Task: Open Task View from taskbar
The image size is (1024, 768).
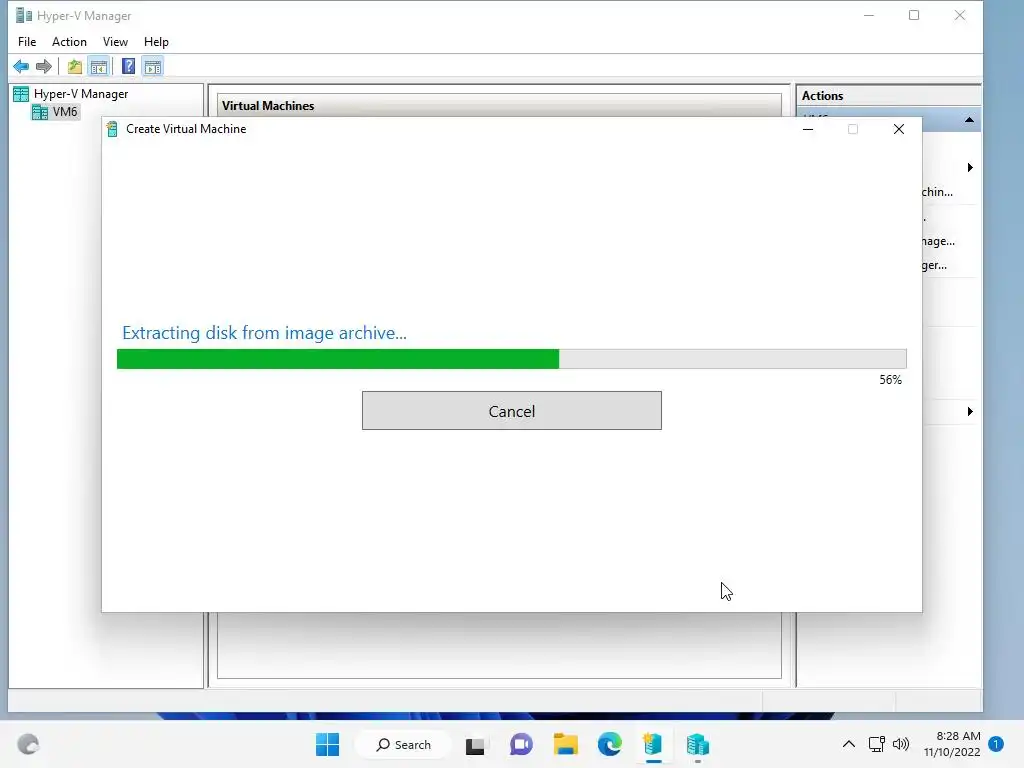Action: coord(475,744)
